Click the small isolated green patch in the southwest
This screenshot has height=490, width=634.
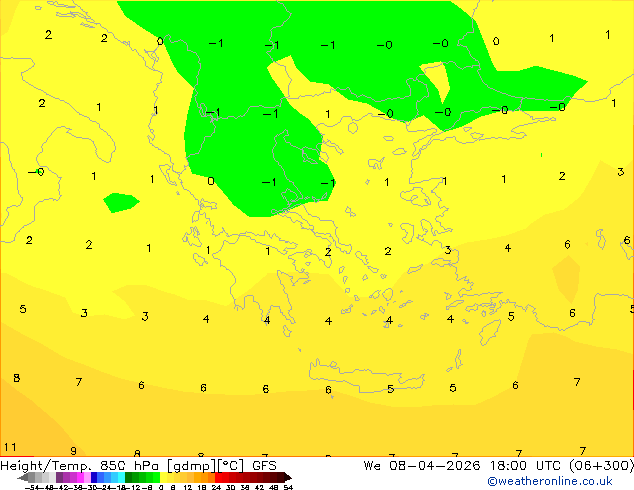[121, 203]
